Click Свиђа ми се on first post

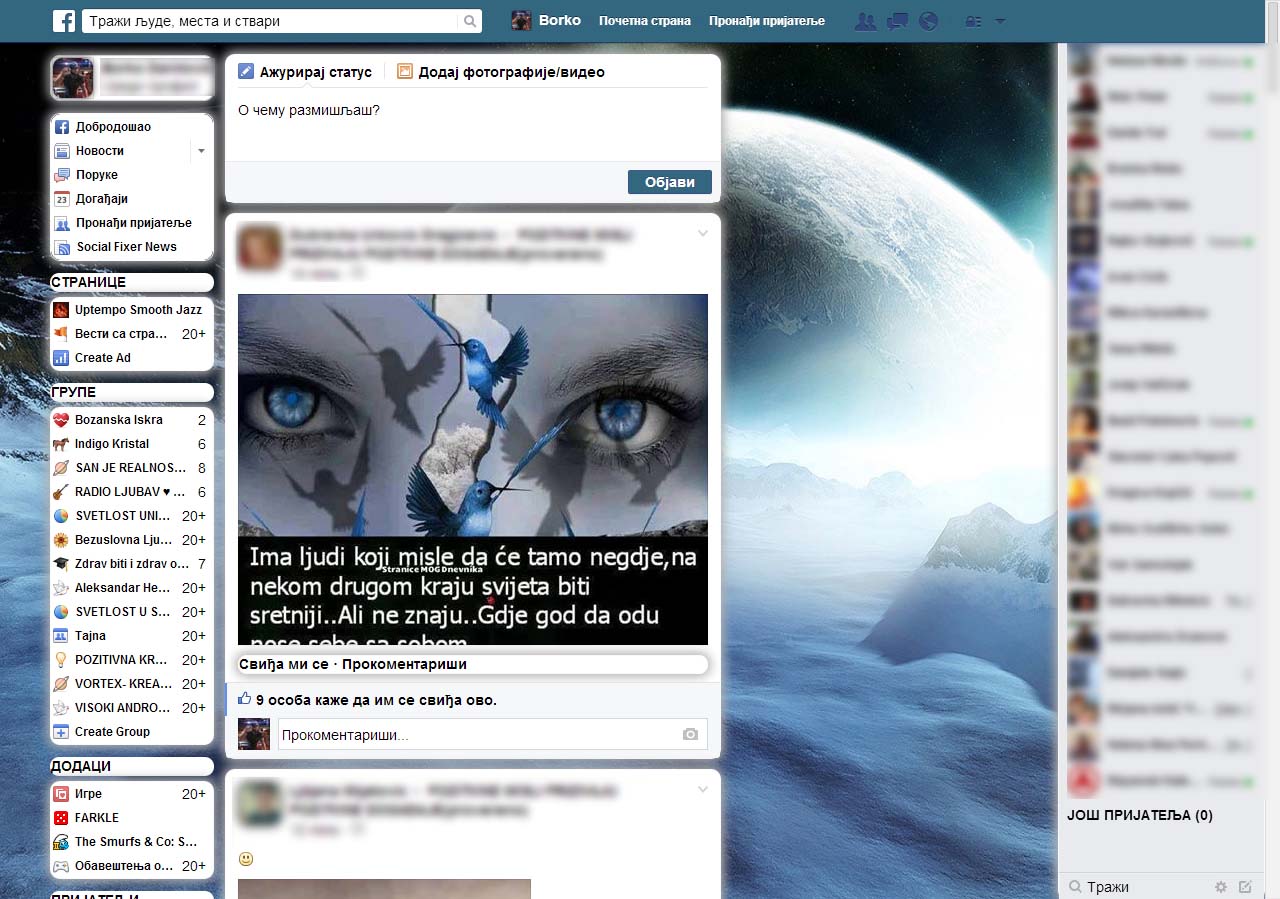pyautogui.click(x=285, y=664)
